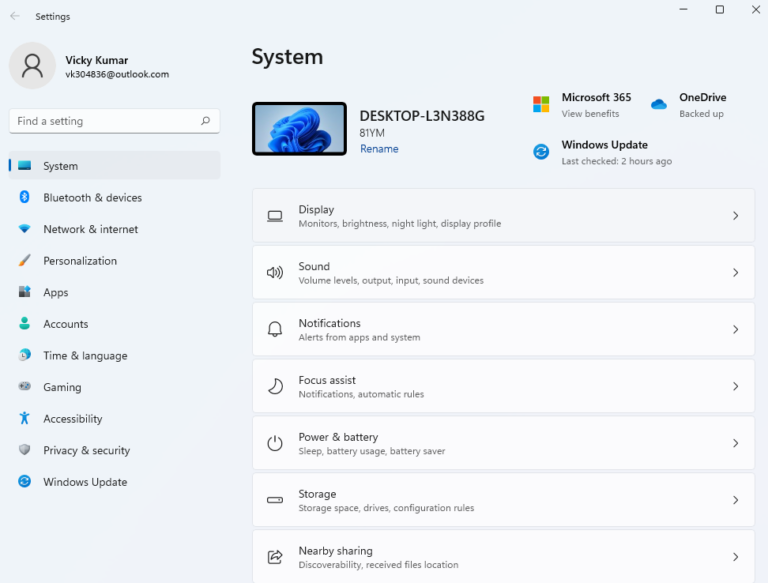
Task: Expand Storage settings chevron
Action: (x=735, y=500)
